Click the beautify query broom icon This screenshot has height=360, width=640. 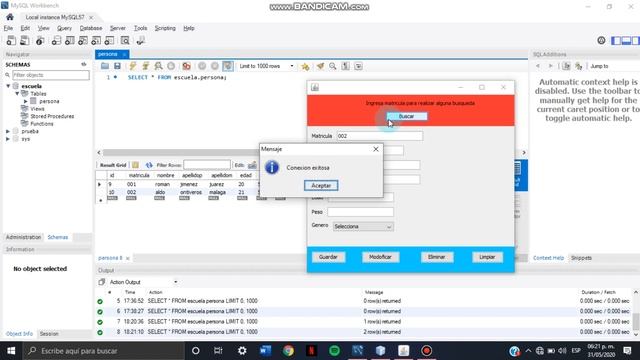tap(320, 66)
